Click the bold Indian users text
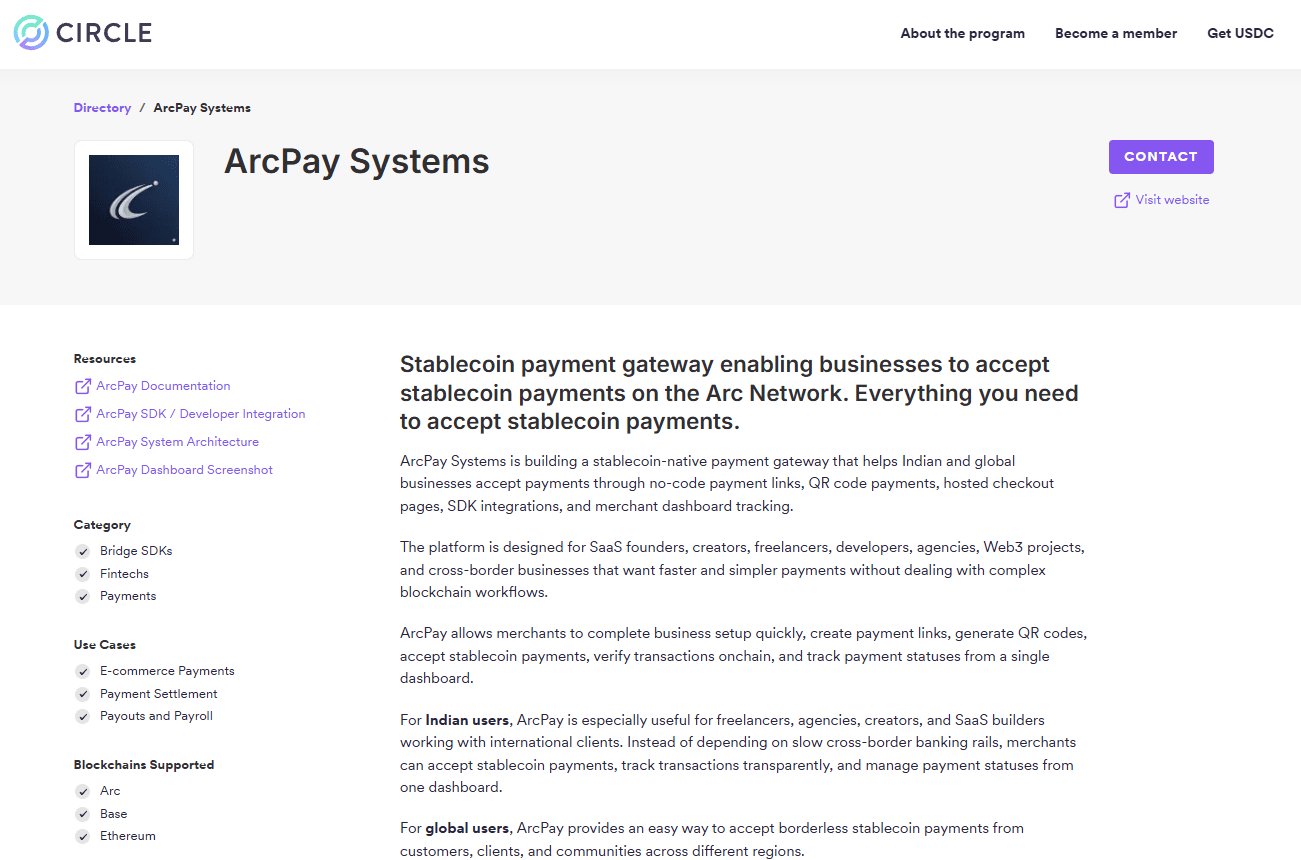This screenshot has width=1301, height=860. coord(468,720)
